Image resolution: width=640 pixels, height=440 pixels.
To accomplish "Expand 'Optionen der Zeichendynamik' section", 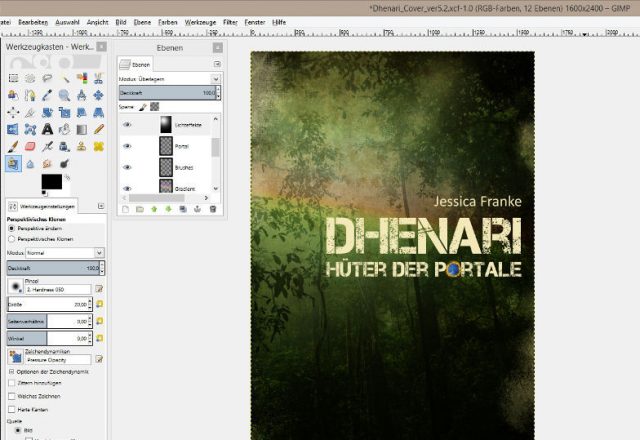I will [x=11, y=372].
